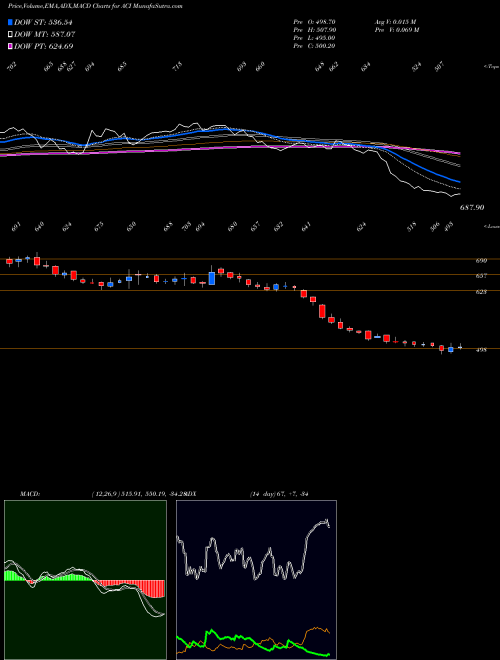Click the blue DOW ST legend swatch

[10, 22]
